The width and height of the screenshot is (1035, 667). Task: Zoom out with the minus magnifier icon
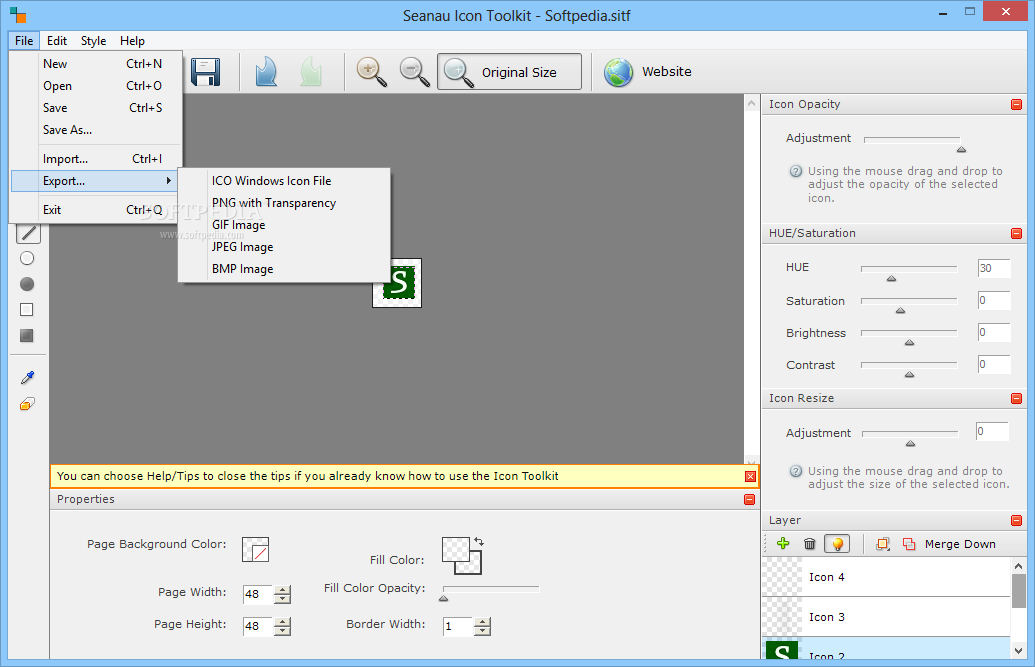415,71
